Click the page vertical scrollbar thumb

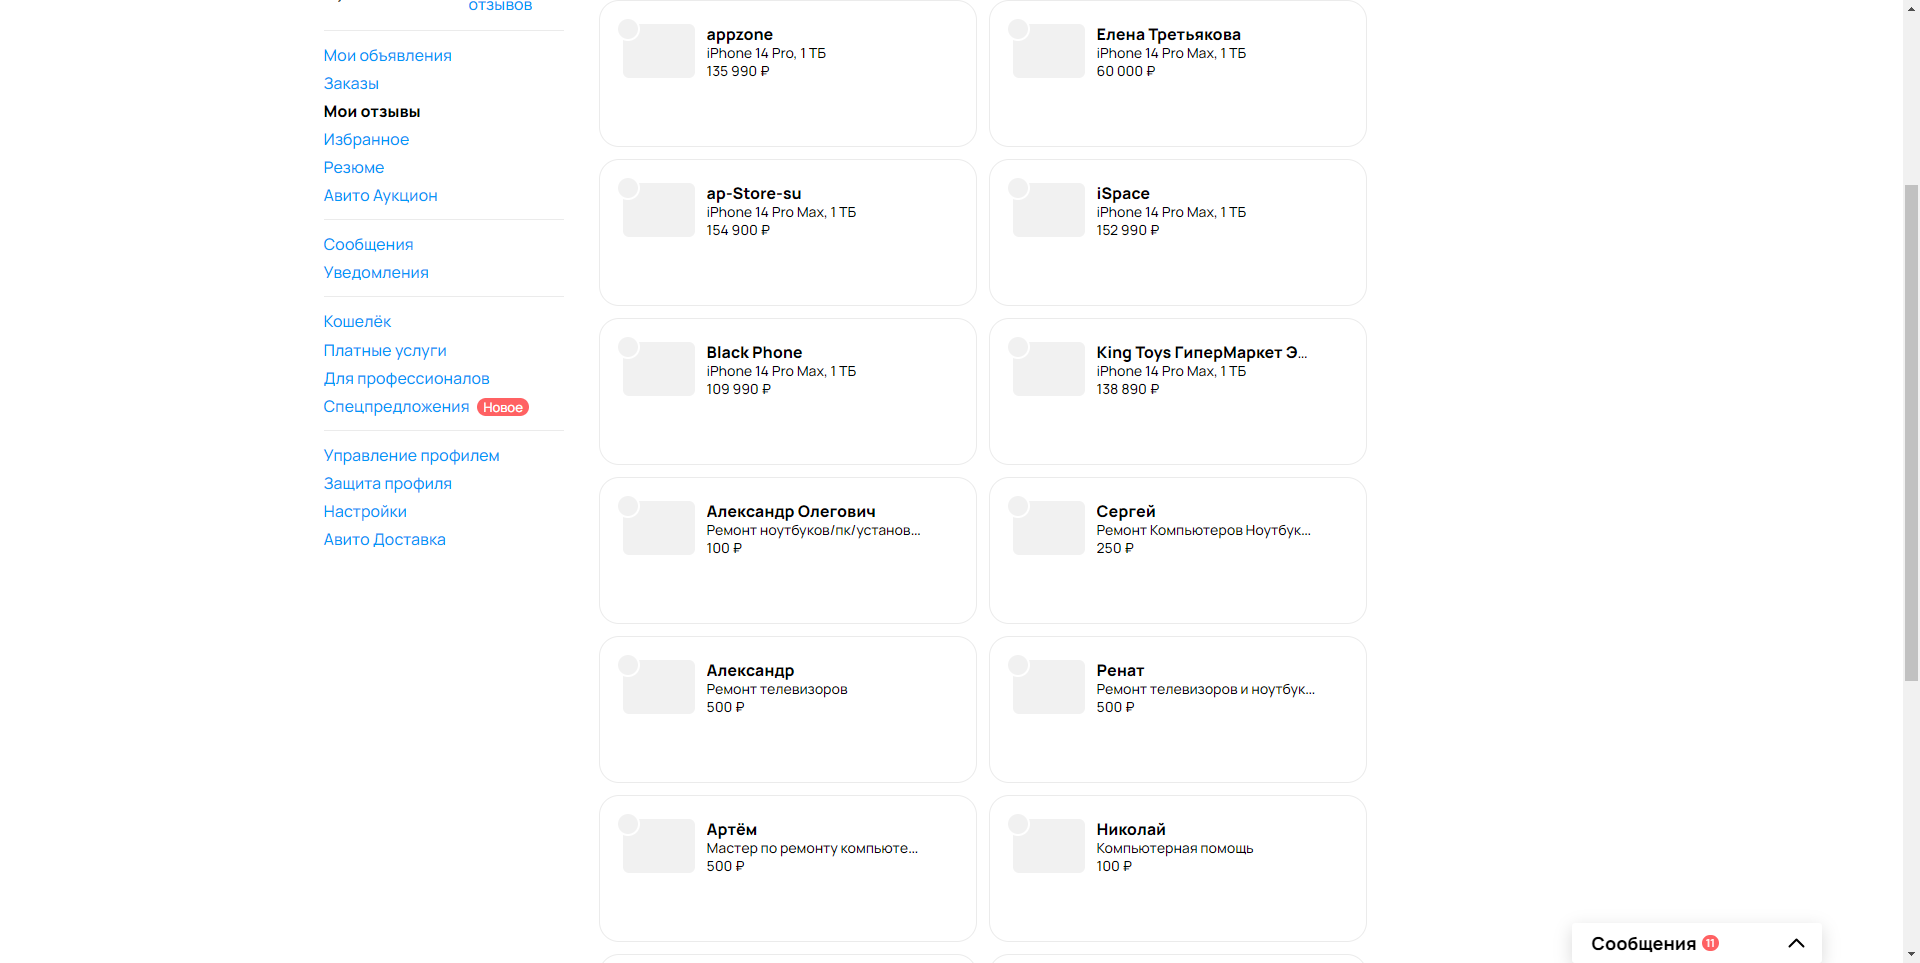click(x=1911, y=432)
